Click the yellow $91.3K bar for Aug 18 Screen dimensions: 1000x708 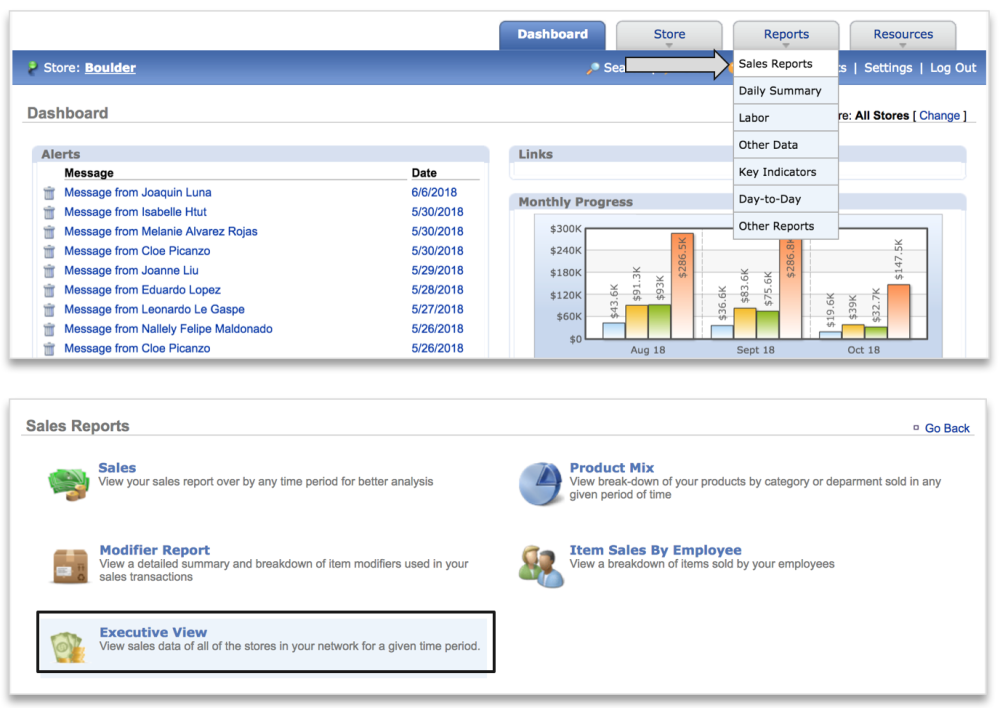point(636,322)
